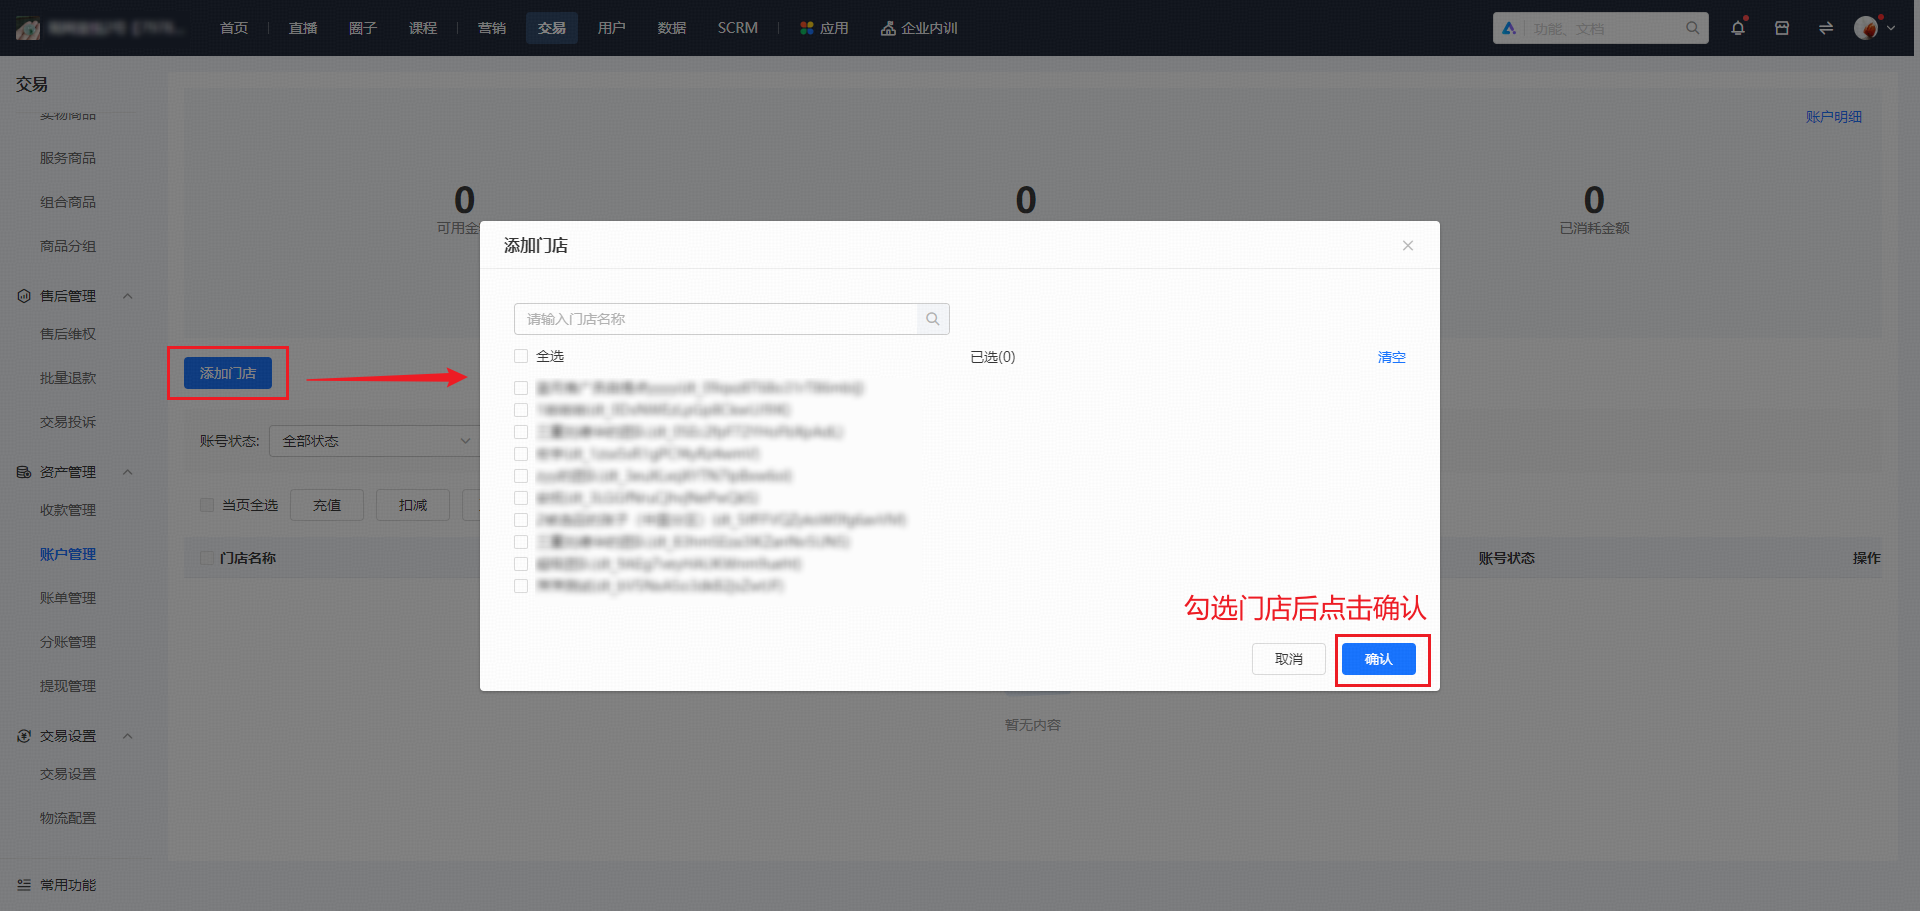Select 提现管理 in sidebar
This screenshot has width=1920, height=911.
(x=68, y=686)
